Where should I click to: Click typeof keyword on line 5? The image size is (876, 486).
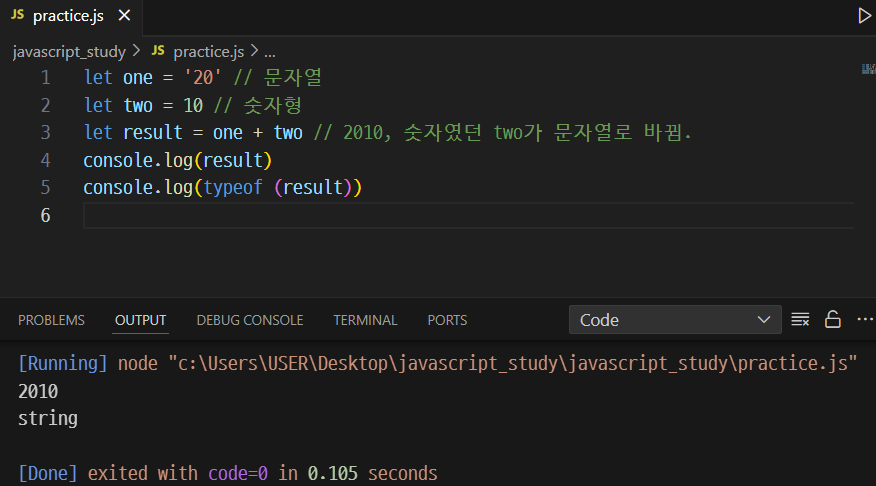pyautogui.click(x=232, y=187)
